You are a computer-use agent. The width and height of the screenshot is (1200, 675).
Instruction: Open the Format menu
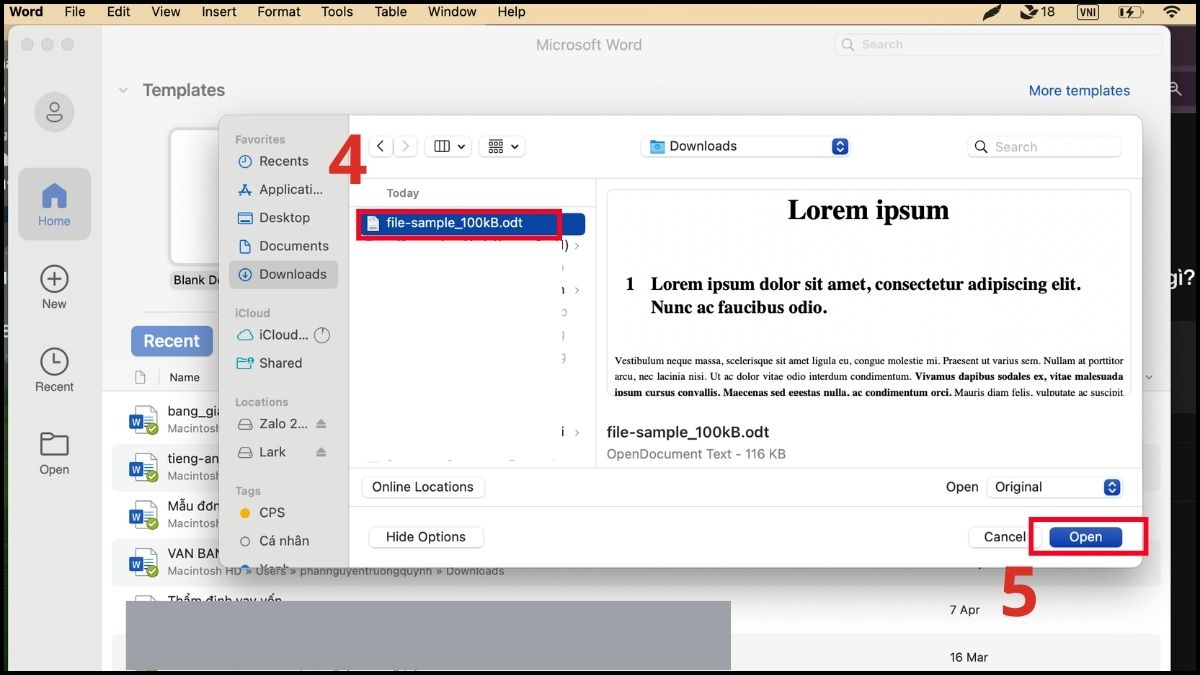coord(279,12)
